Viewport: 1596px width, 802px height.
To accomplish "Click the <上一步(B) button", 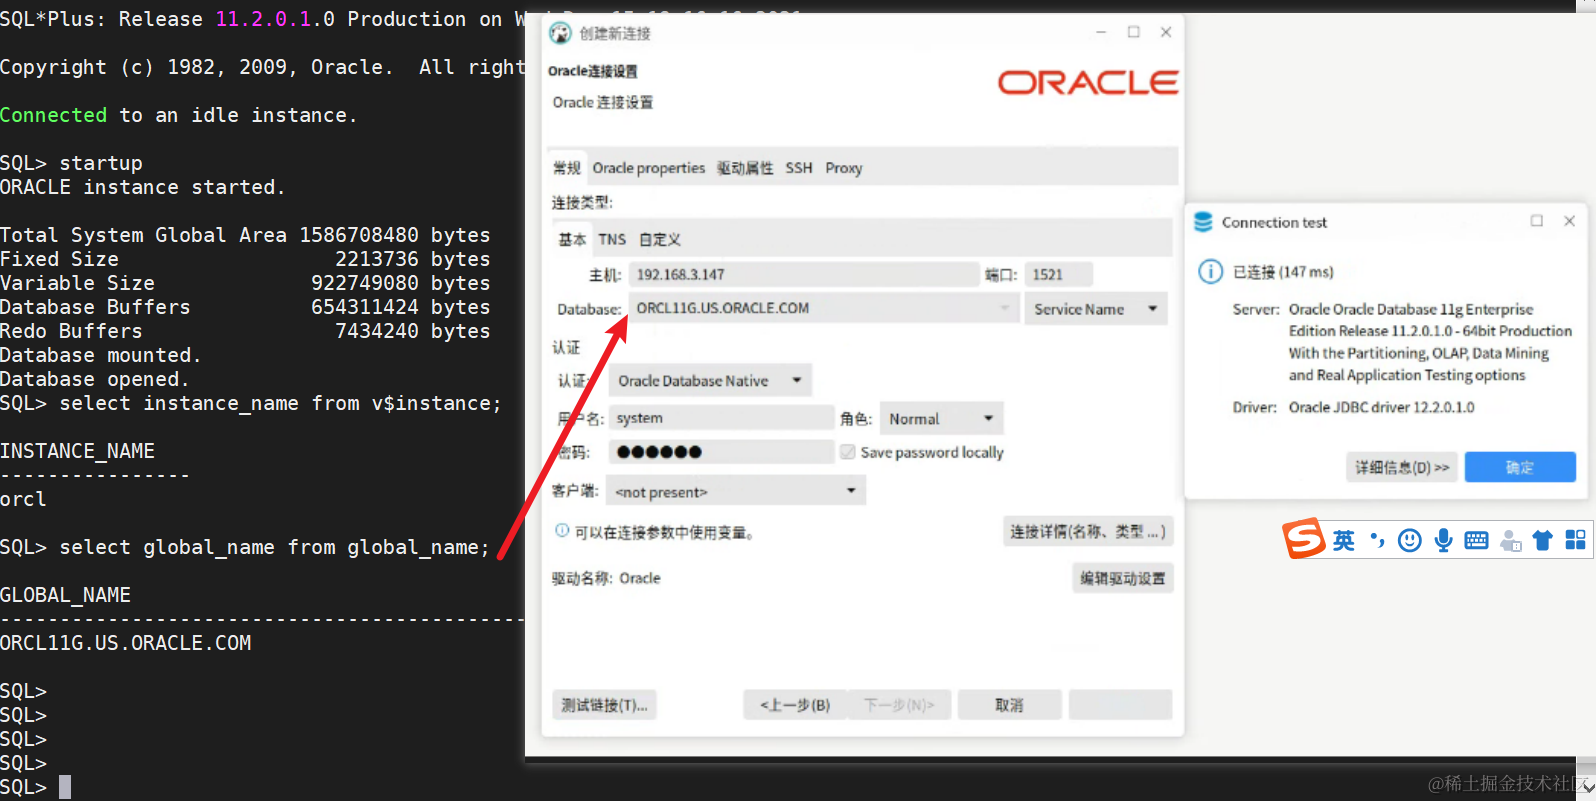I will (795, 705).
